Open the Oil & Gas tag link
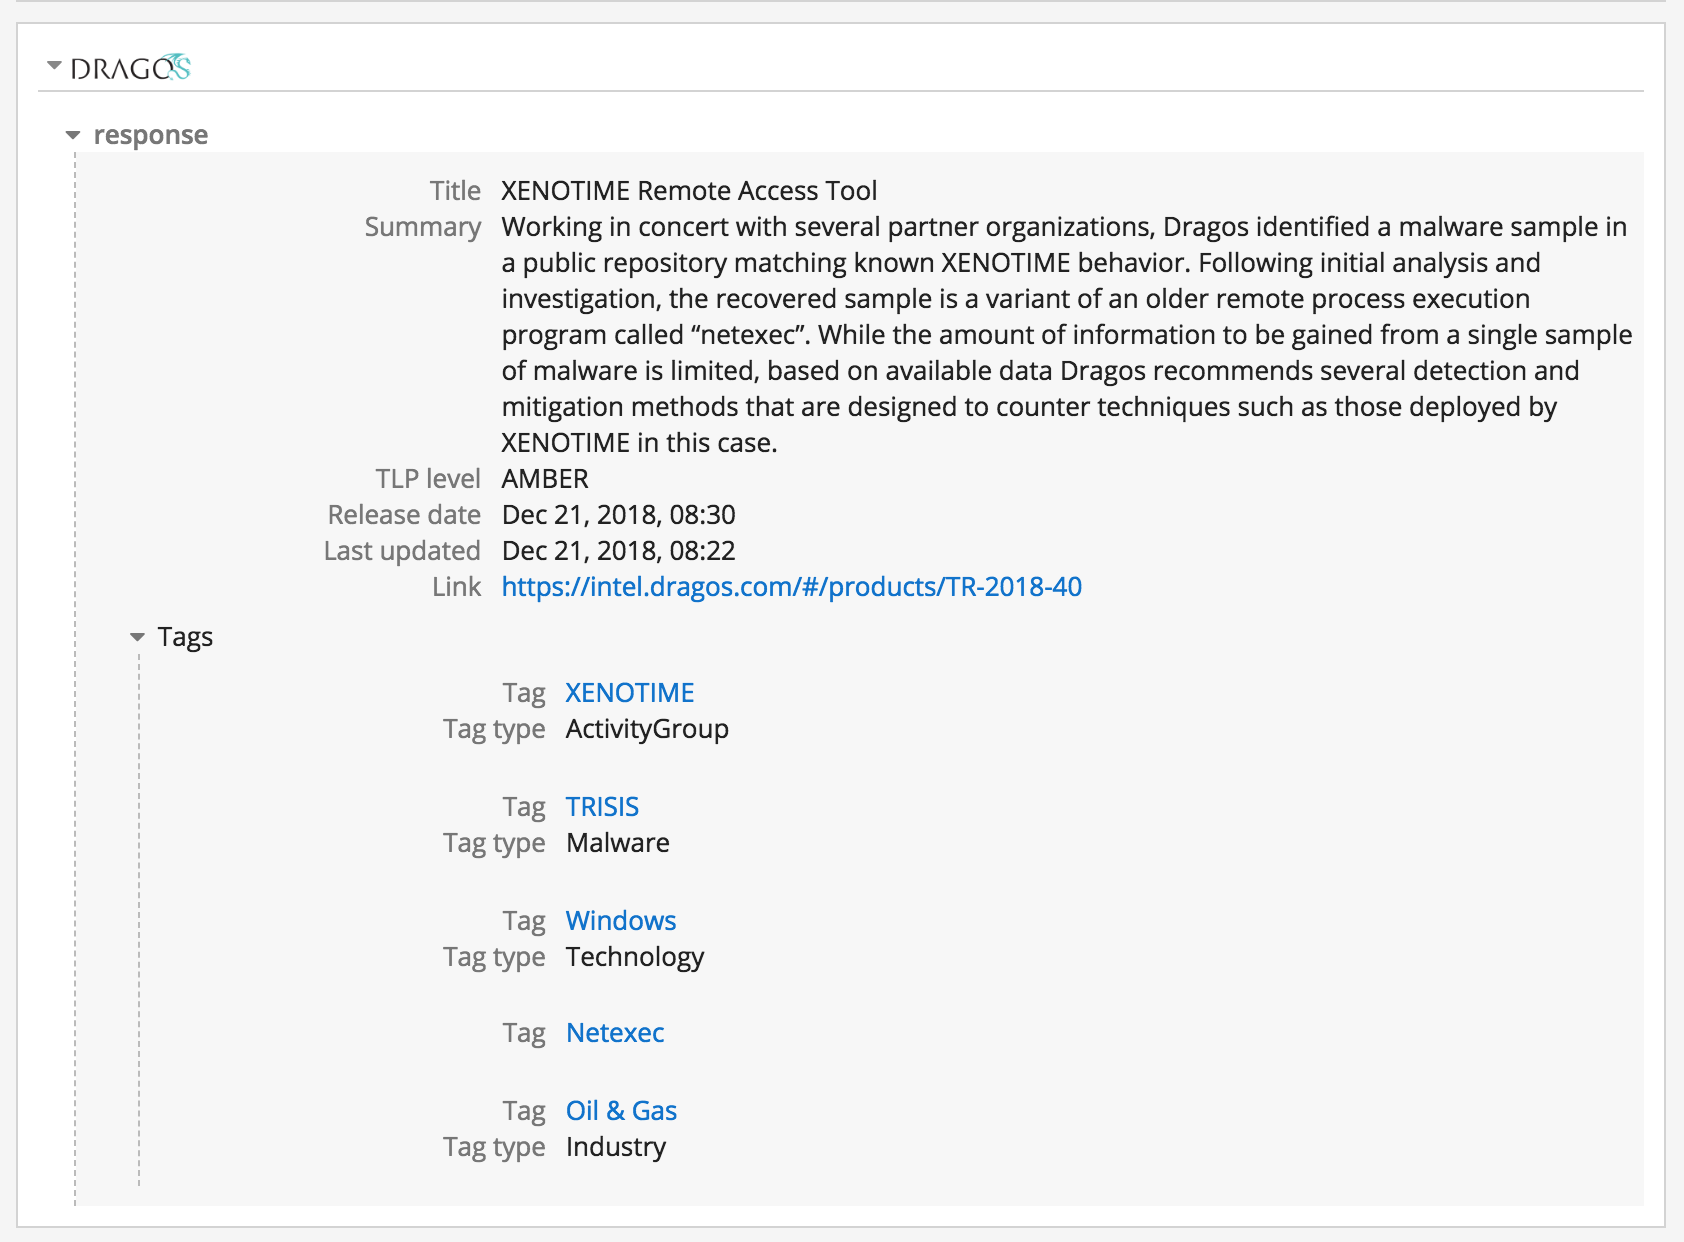 click(x=621, y=1111)
